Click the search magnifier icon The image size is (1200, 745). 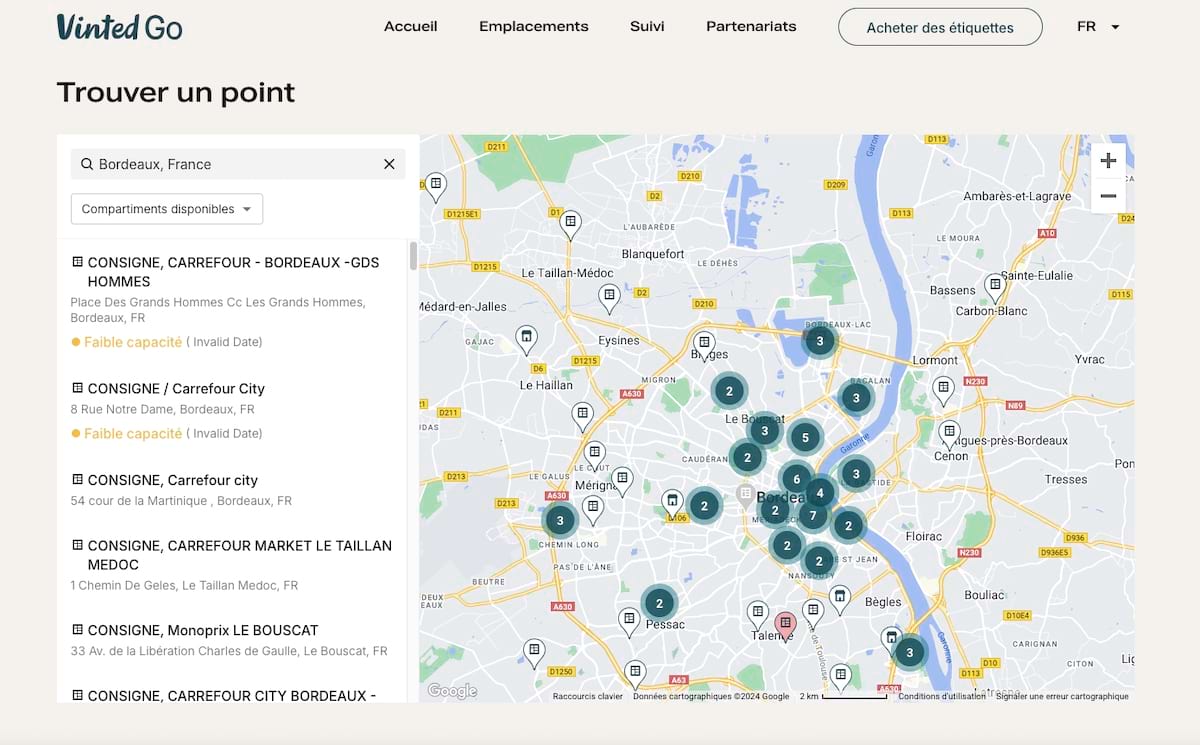tap(87, 164)
